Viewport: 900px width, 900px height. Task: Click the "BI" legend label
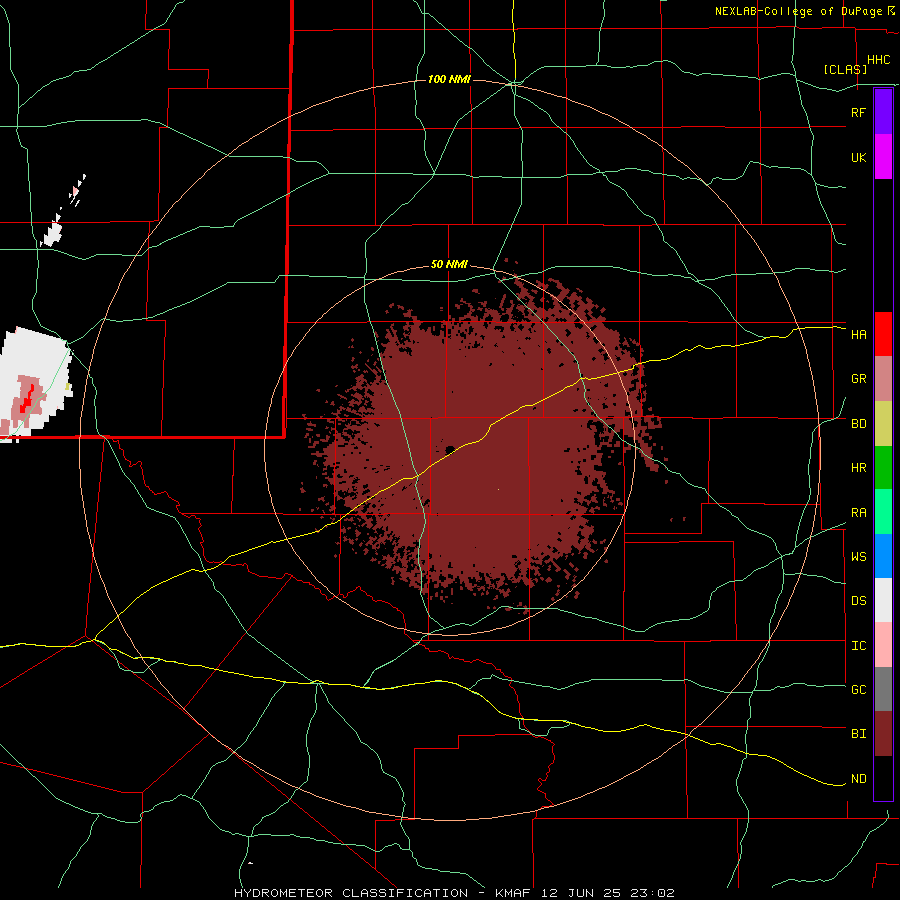858,734
